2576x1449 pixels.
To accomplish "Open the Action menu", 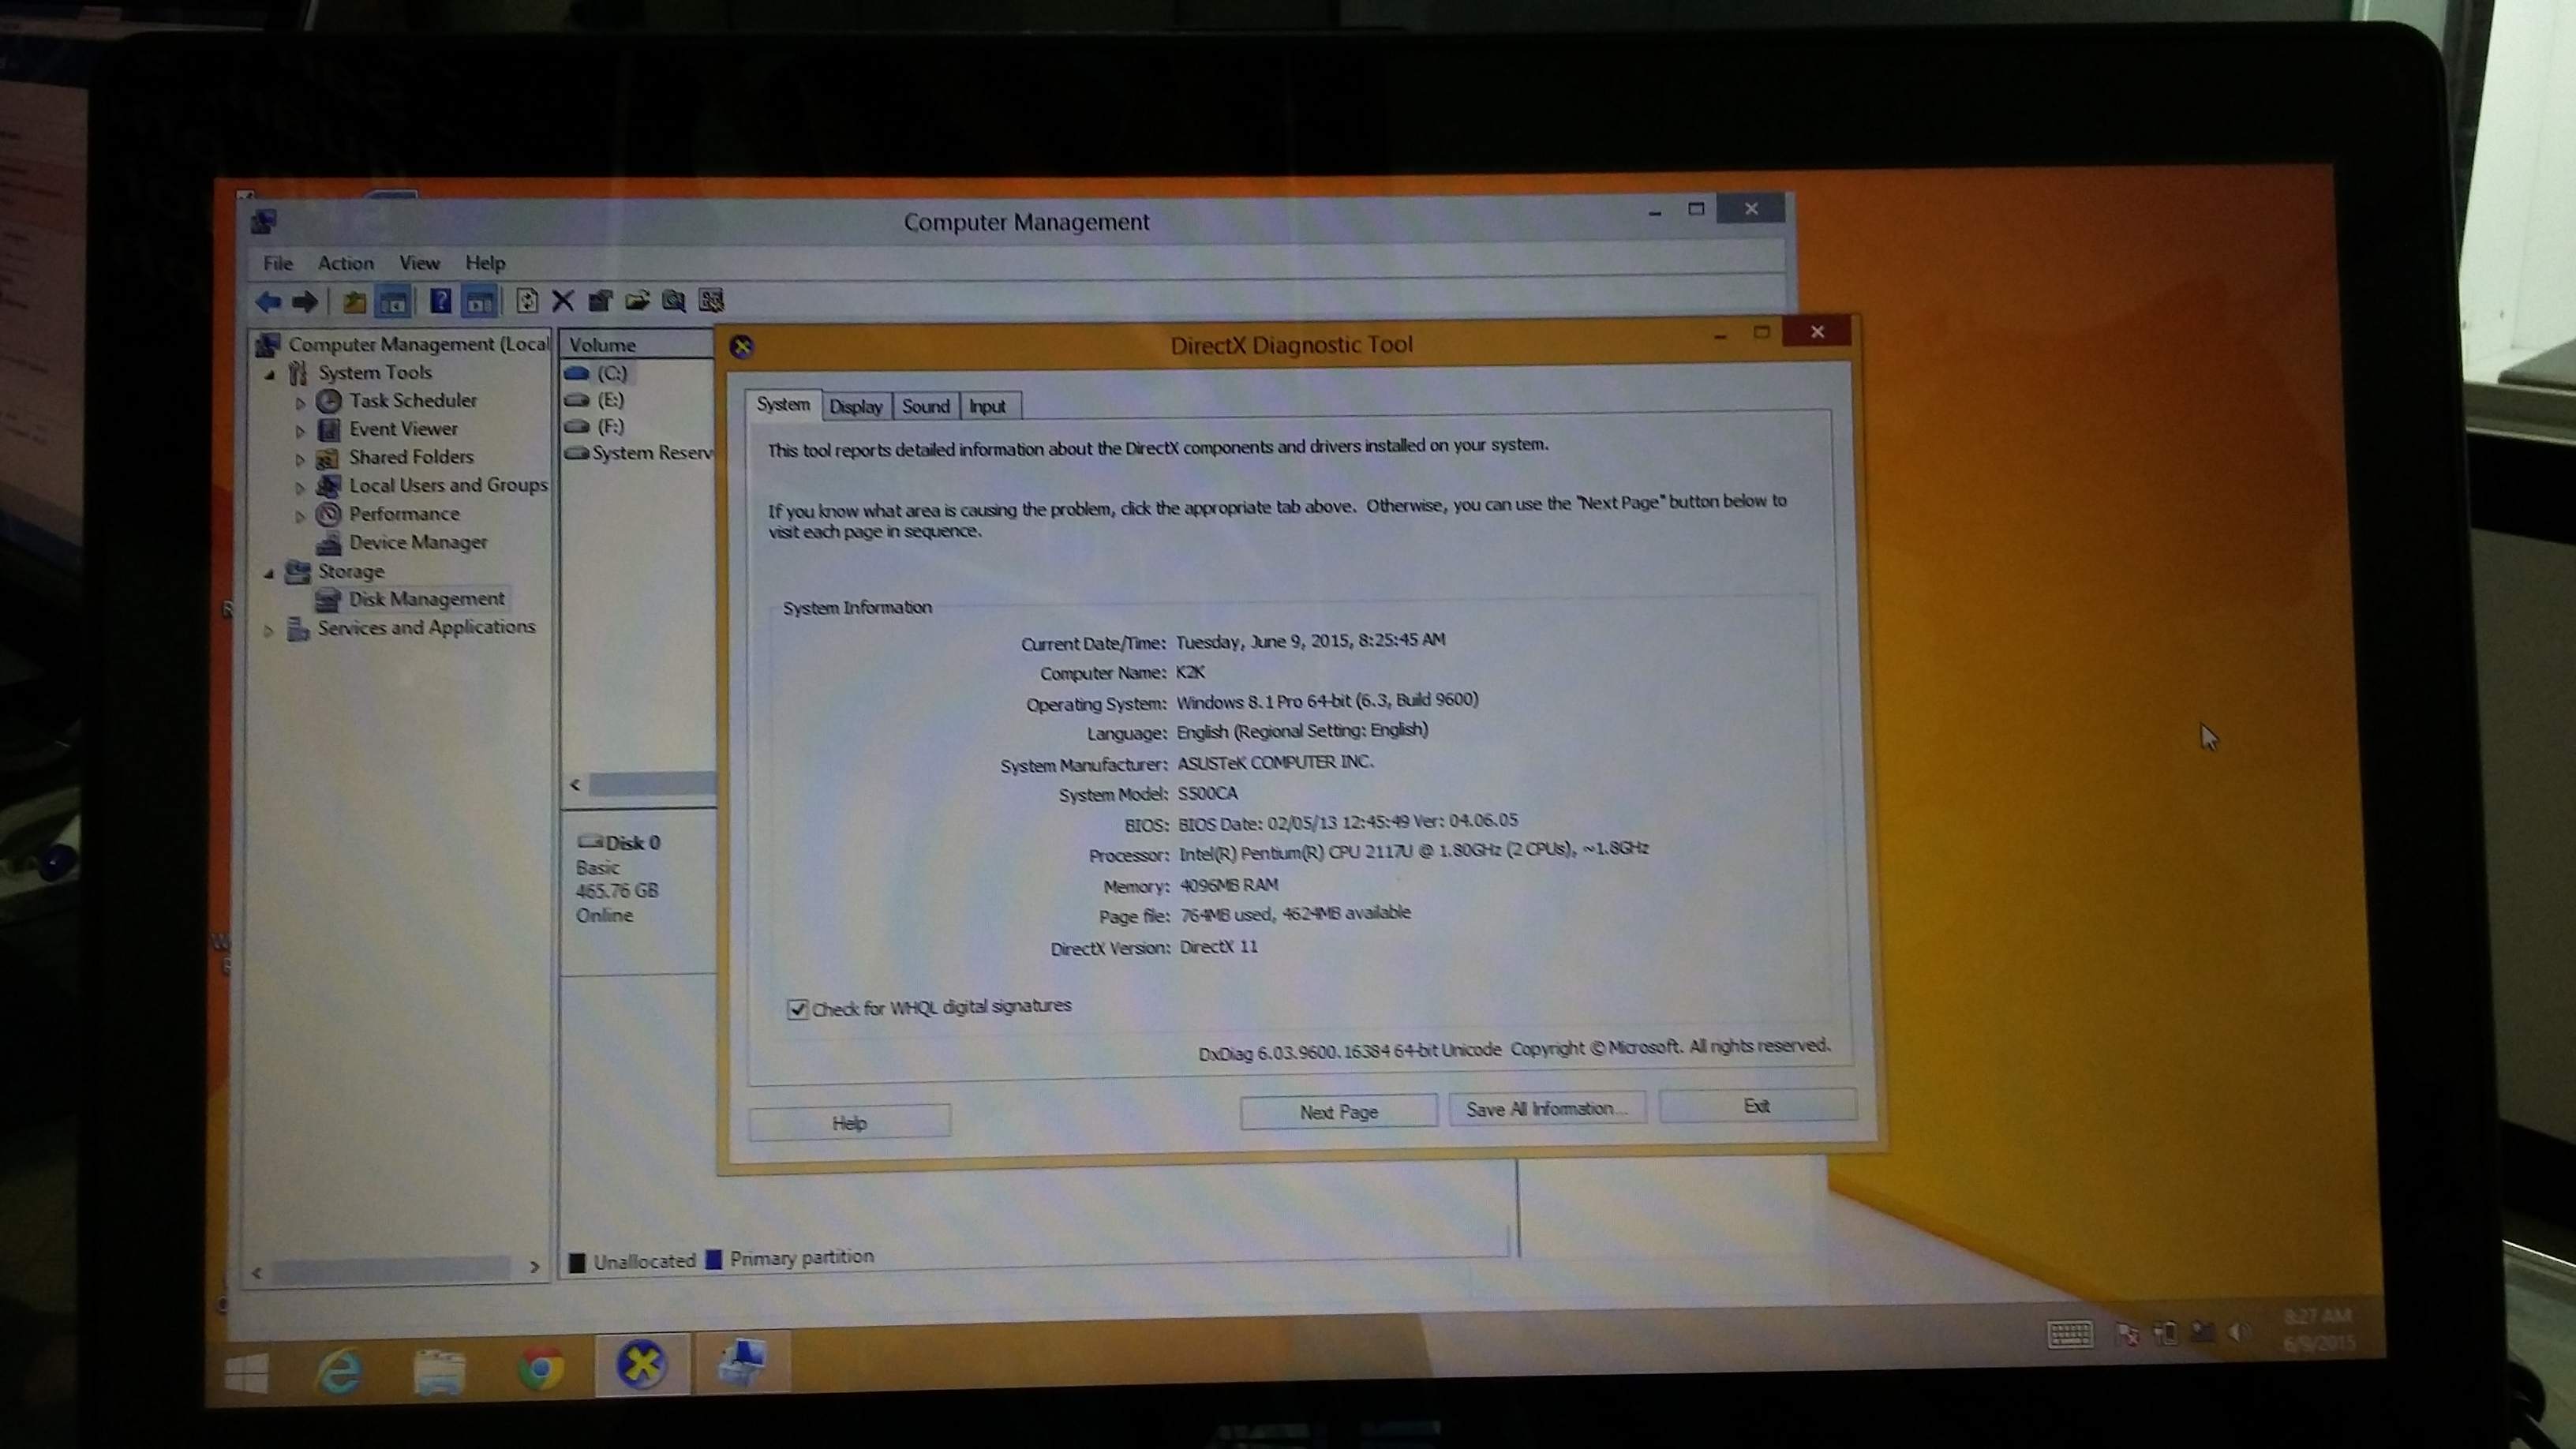I will 345,263.
